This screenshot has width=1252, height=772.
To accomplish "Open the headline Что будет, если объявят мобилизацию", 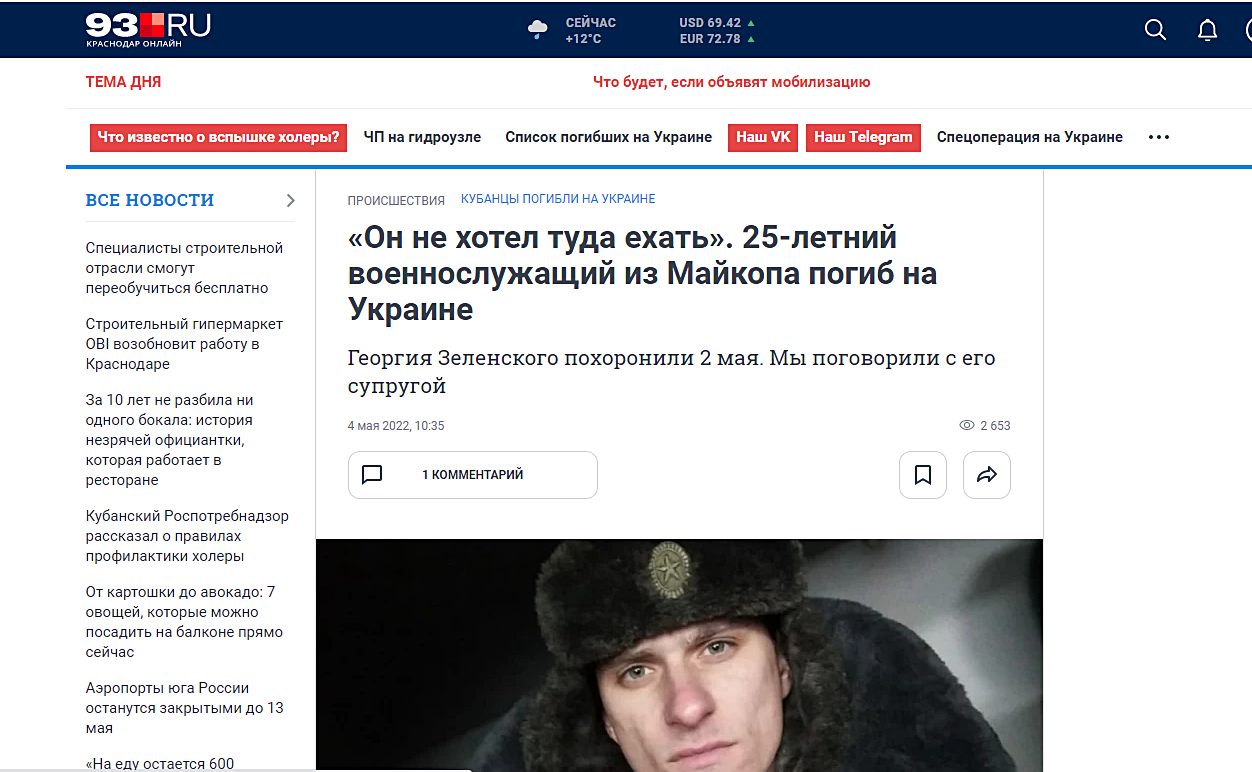I will (731, 82).
